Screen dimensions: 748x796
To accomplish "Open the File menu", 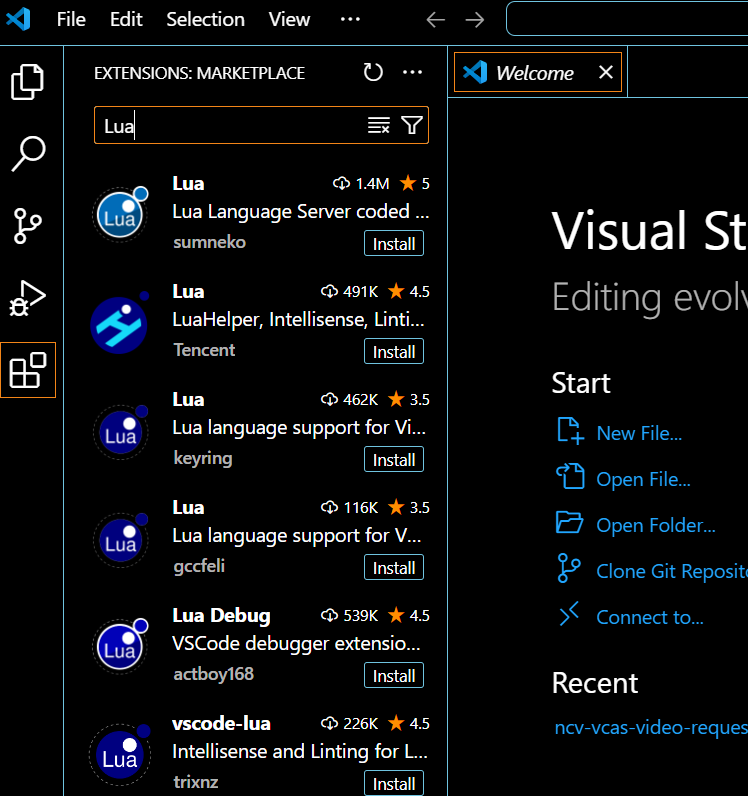I will click(71, 19).
